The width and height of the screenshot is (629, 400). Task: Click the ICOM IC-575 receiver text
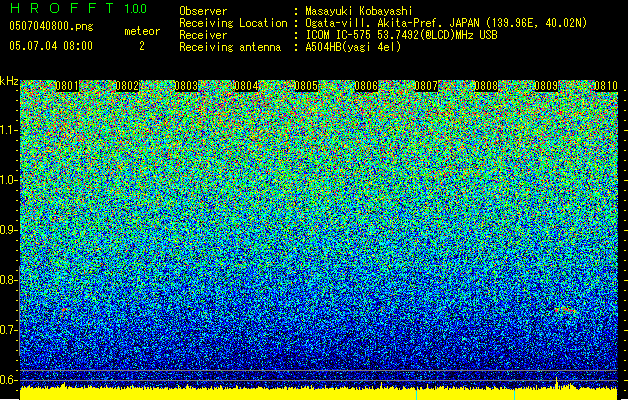(x=401, y=35)
